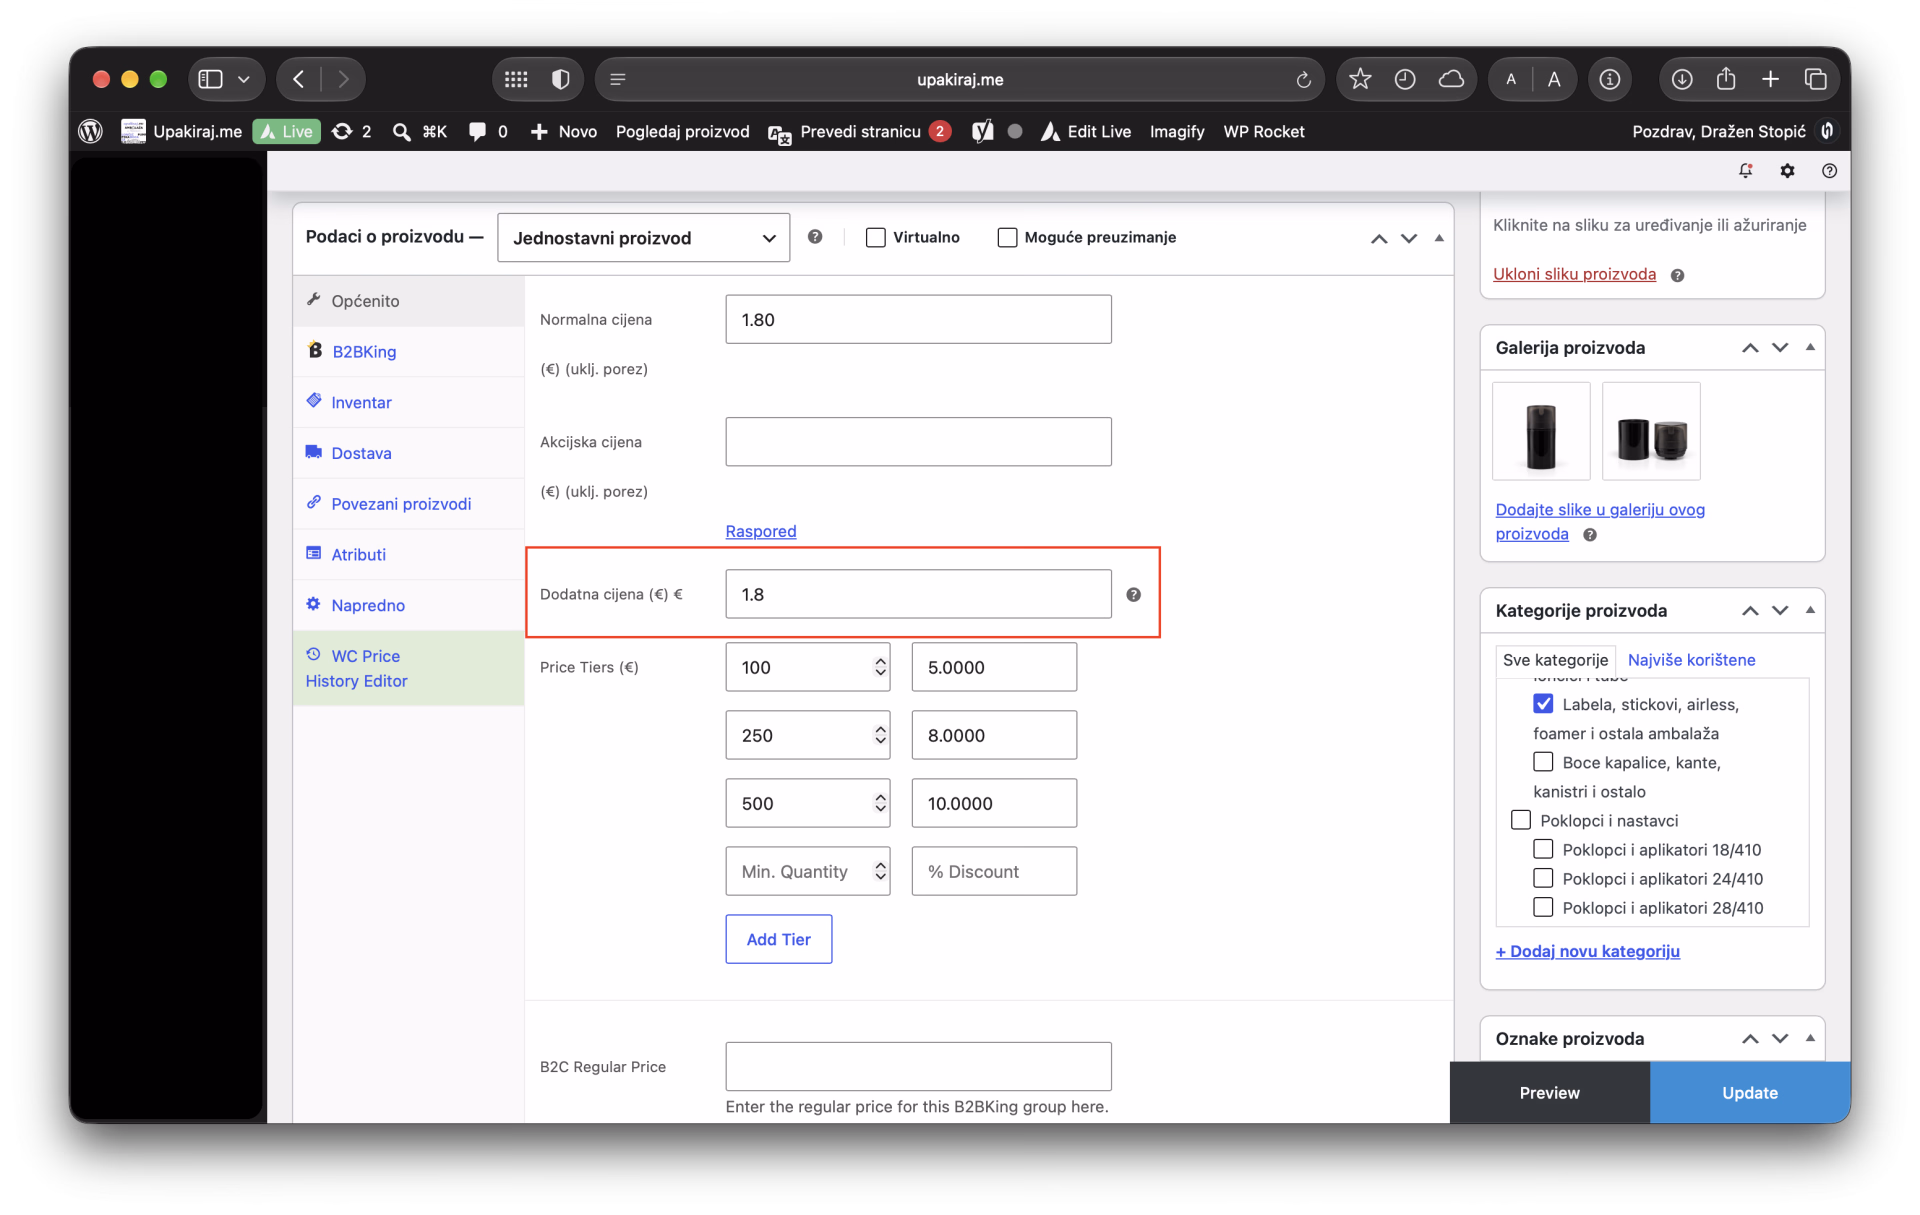Check Poklopci i aplikatori 18/410 category
Image resolution: width=1920 pixels, height=1215 pixels.
(1543, 849)
